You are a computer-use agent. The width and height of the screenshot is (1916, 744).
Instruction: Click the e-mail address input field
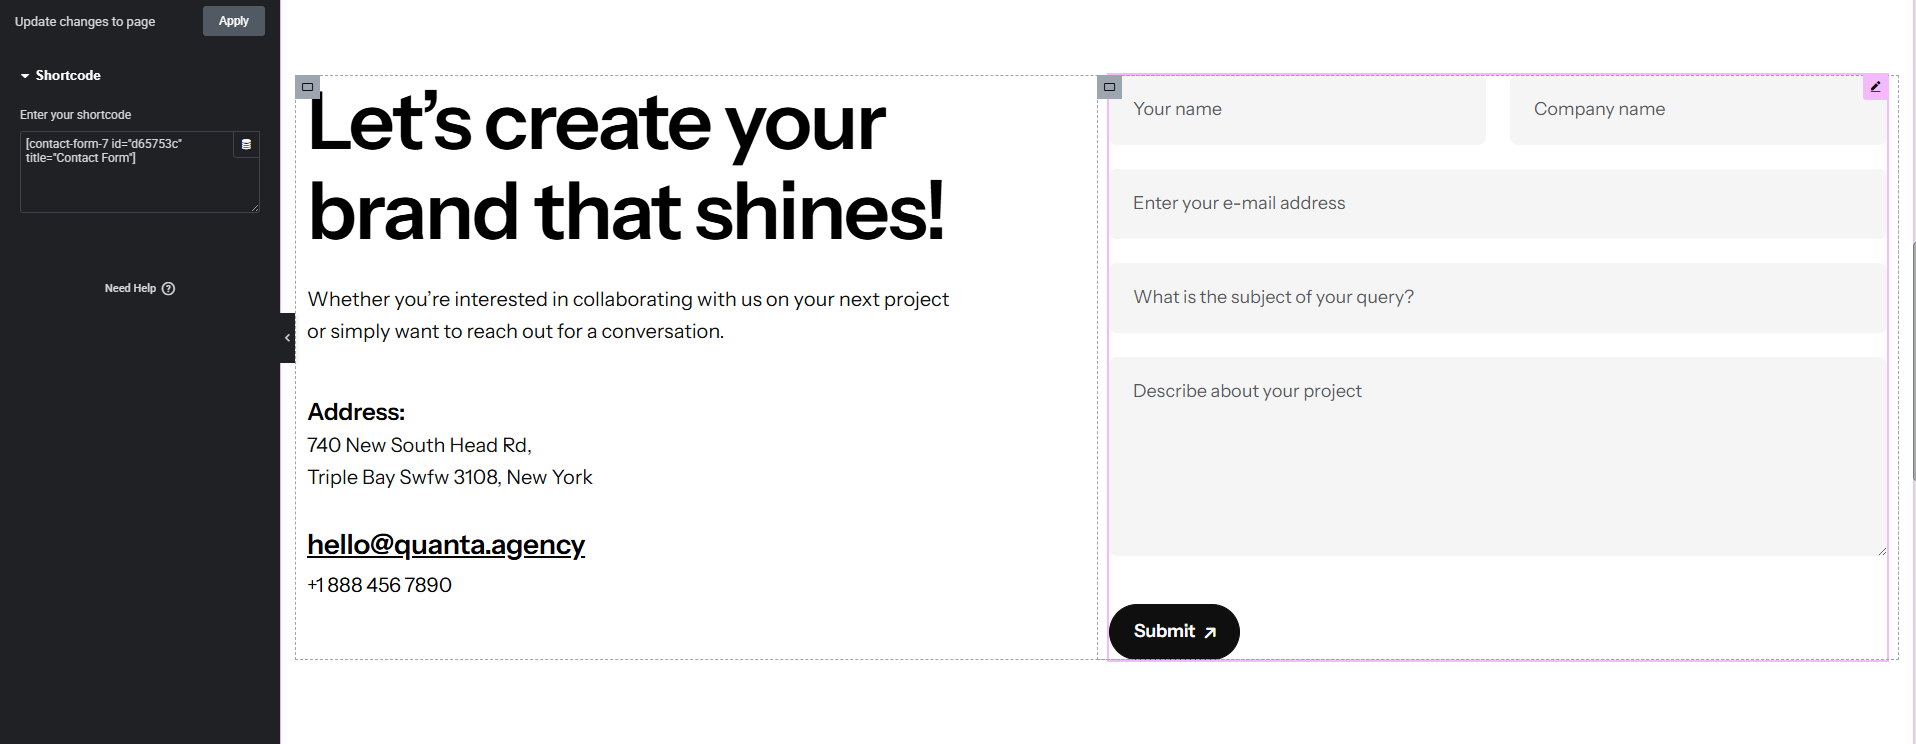coord(1498,203)
